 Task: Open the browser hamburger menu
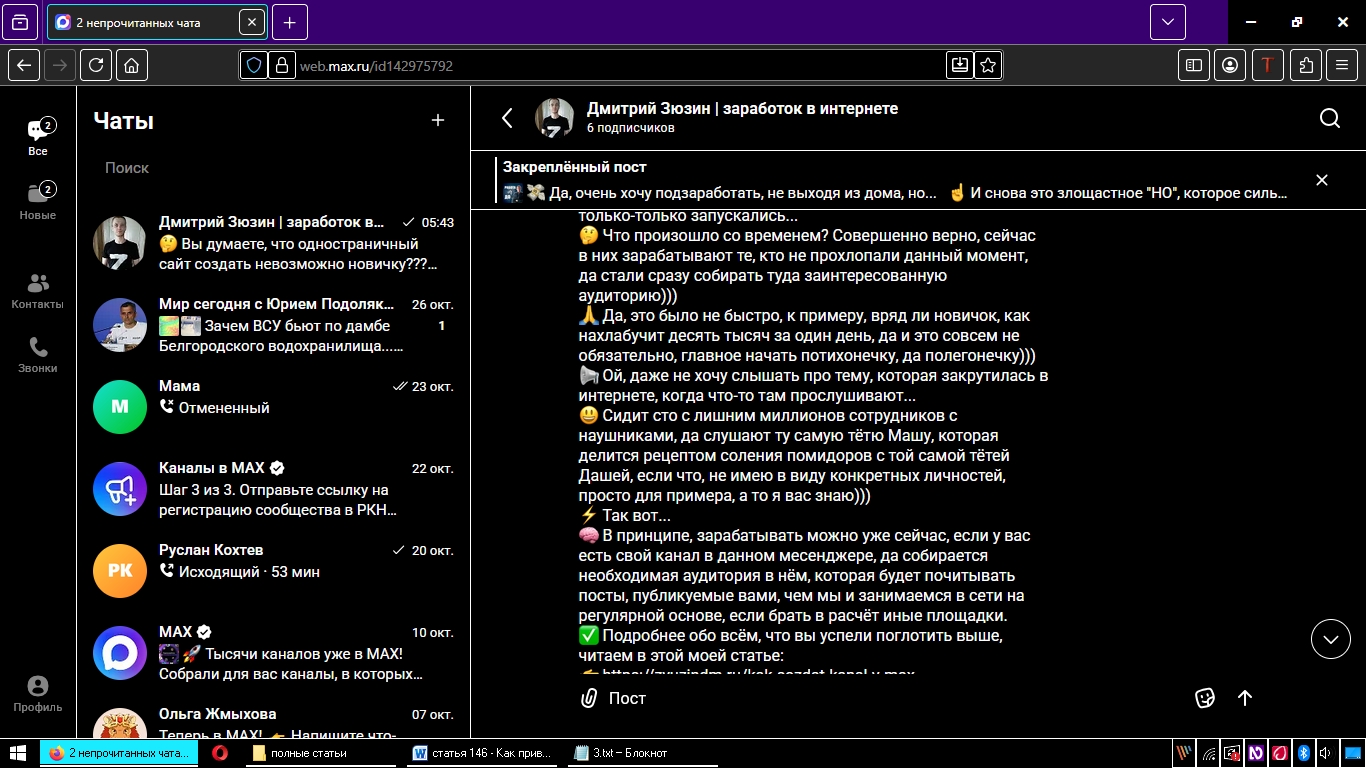tap(1343, 65)
